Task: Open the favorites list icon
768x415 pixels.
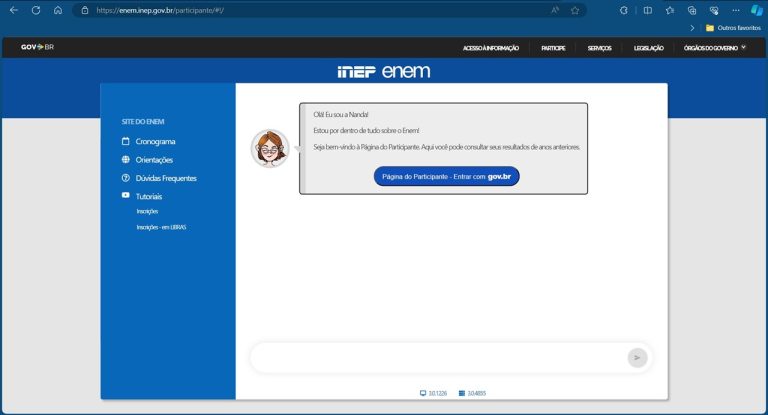Action: [x=670, y=10]
